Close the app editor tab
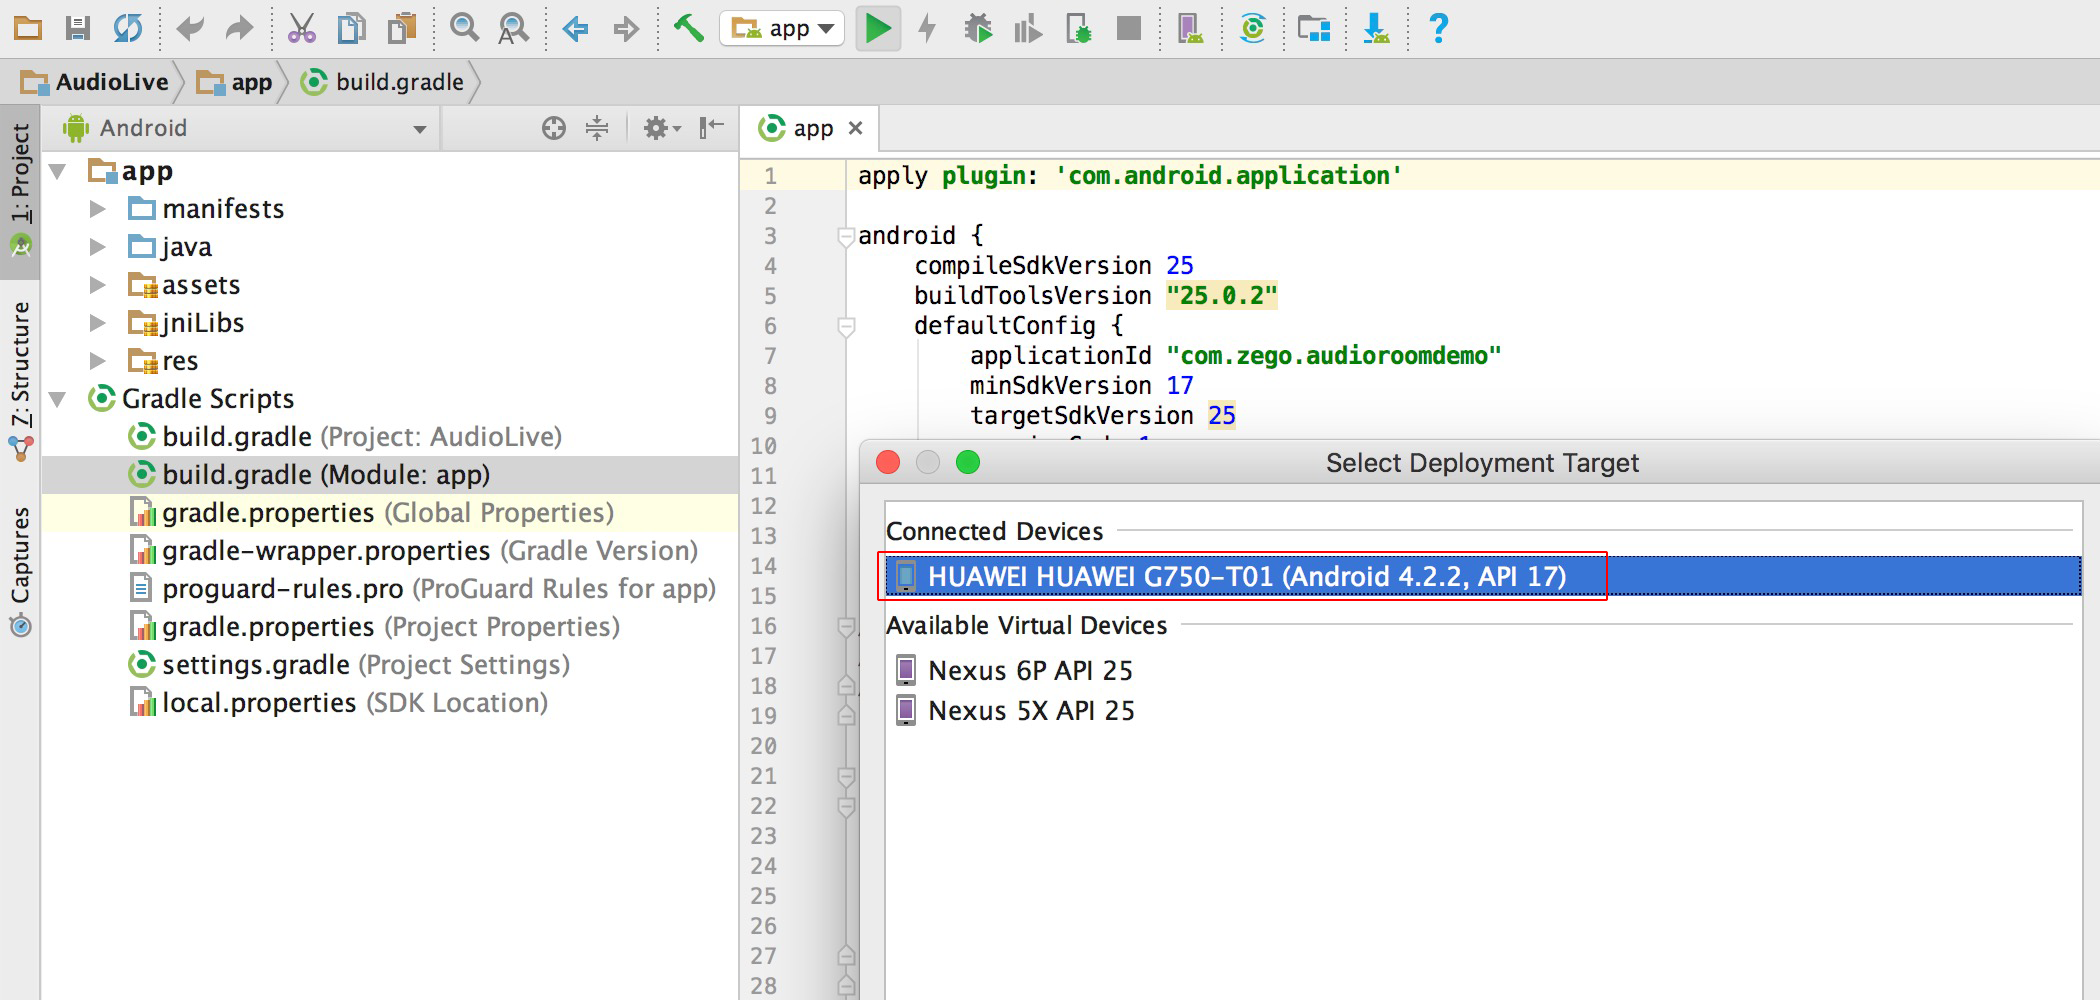2100x1000 pixels. click(855, 128)
